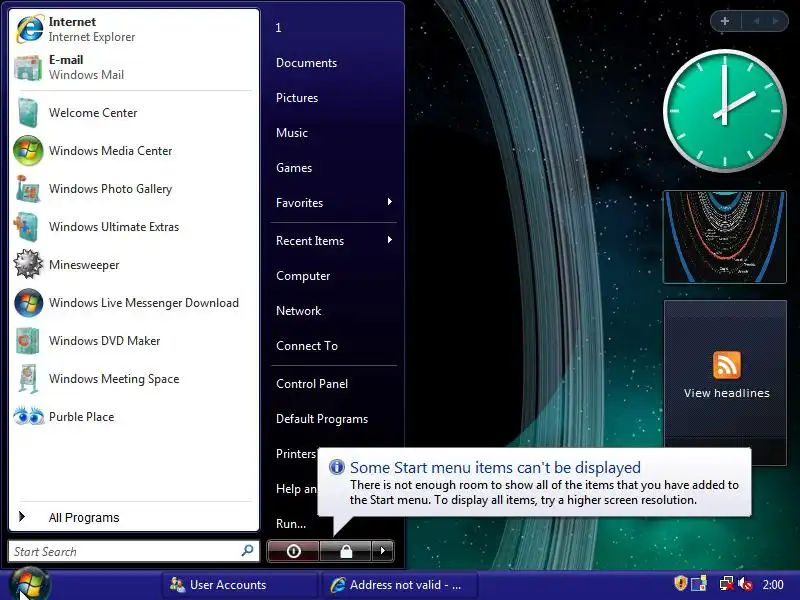This screenshot has height=600, width=800.
Task: Click the Start Search magnifier icon
Action: coord(247,551)
